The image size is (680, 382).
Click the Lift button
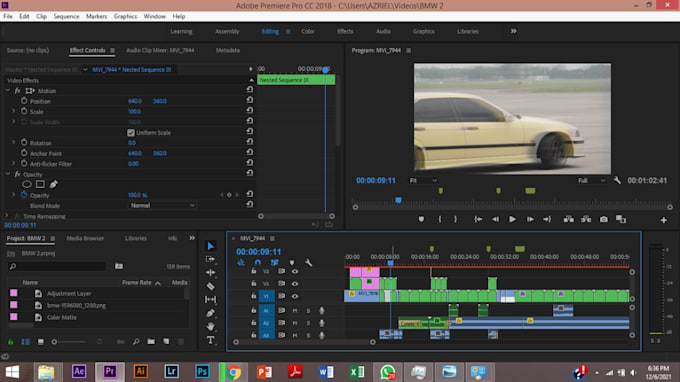tap(569, 219)
